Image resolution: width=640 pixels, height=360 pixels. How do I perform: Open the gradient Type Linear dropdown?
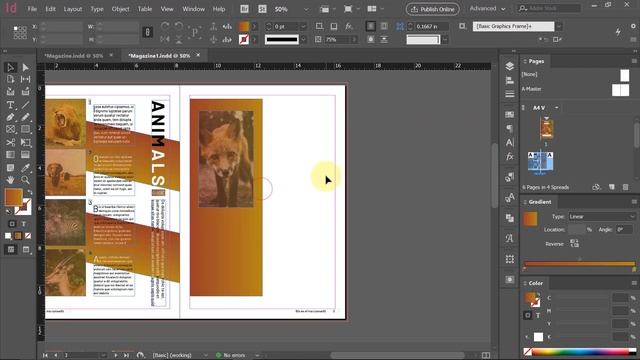click(x=602, y=217)
